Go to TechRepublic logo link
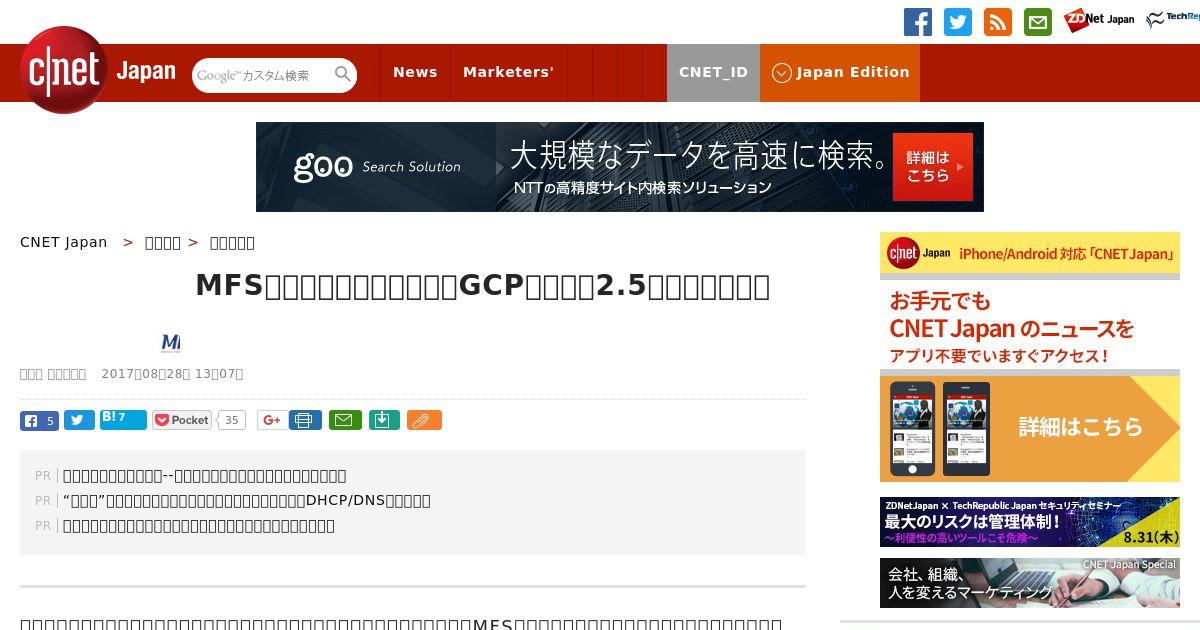1200x630 pixels. pyautogui.click(x=1173, y=20)
